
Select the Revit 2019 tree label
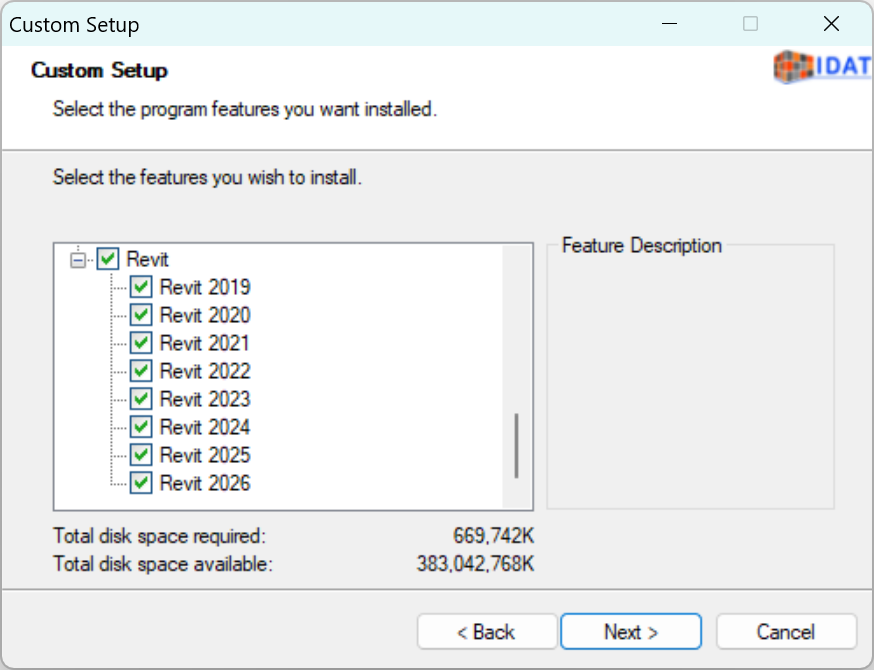point(205,287)
